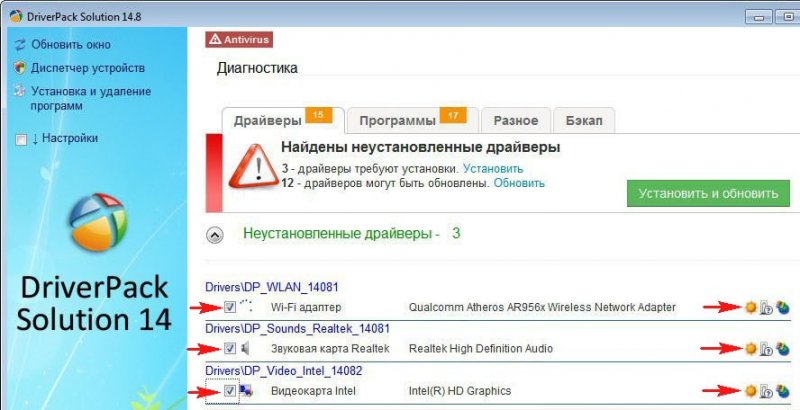
Task: Collapse the Неустановленные драйверы section
Action: pos(215,235)
